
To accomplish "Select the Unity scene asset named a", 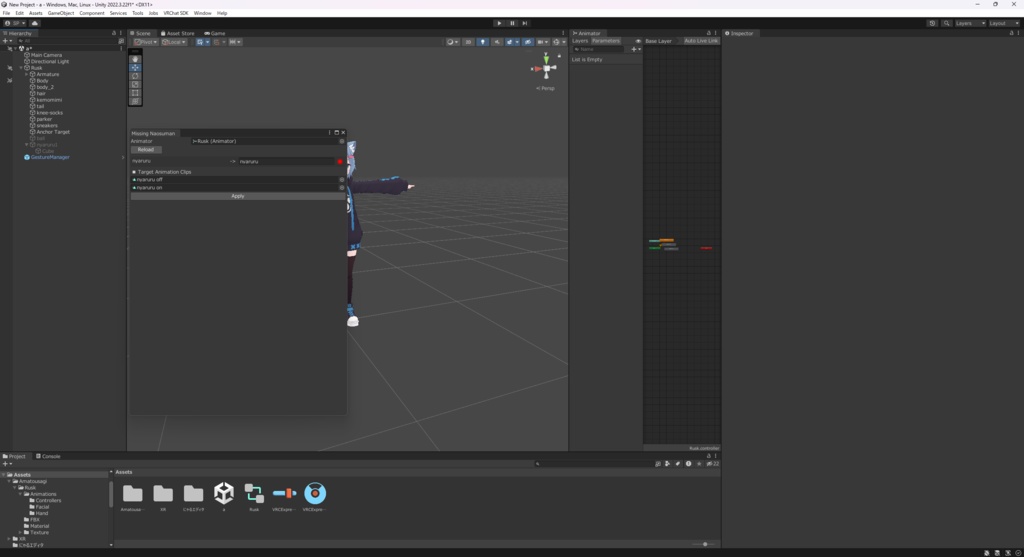I will tap(223, 494).
